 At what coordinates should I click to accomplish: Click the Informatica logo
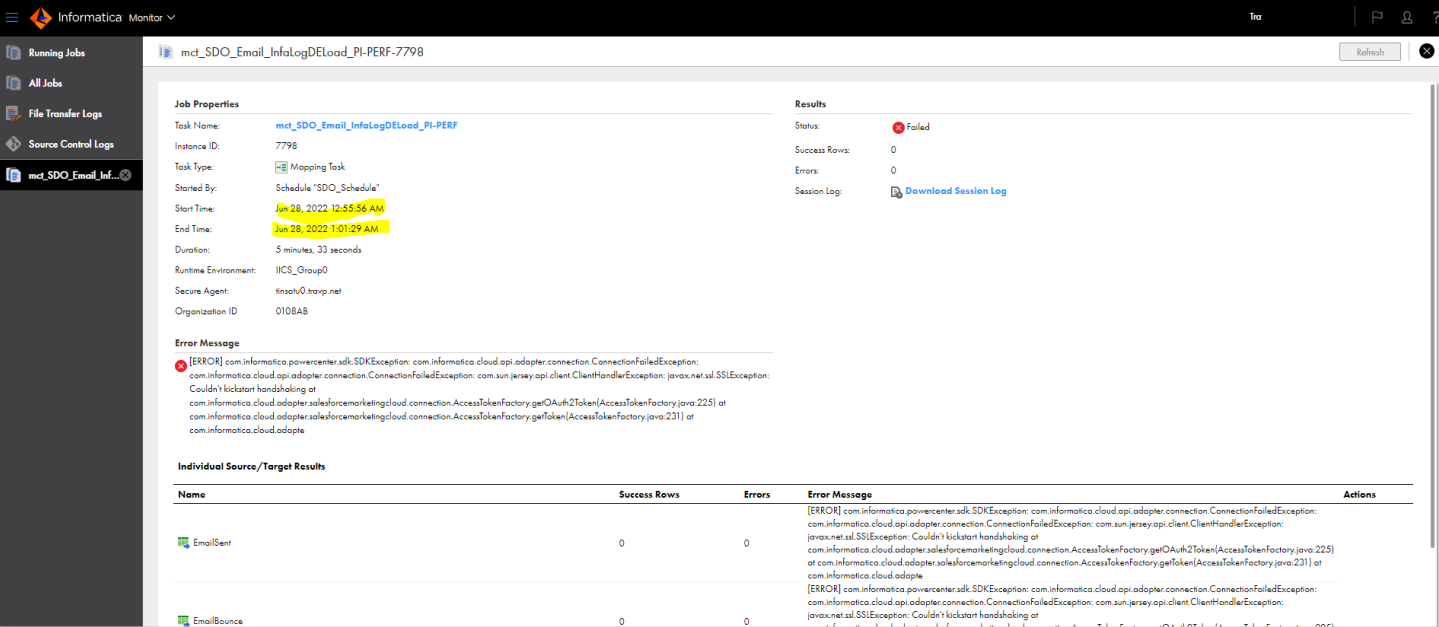coord(40,17)
